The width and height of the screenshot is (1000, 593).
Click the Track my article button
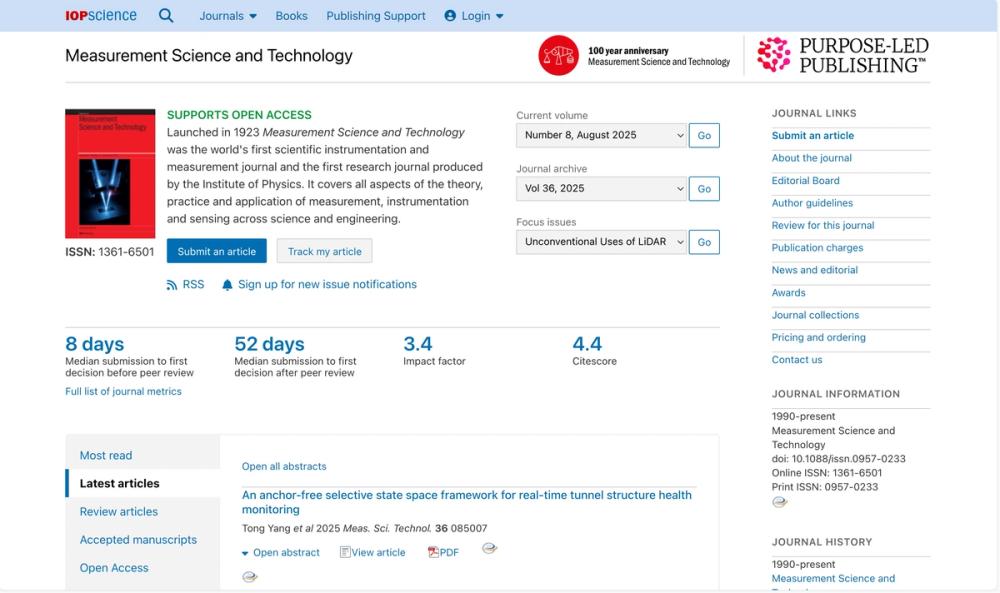pyautogui.click(x=325, y=251)
